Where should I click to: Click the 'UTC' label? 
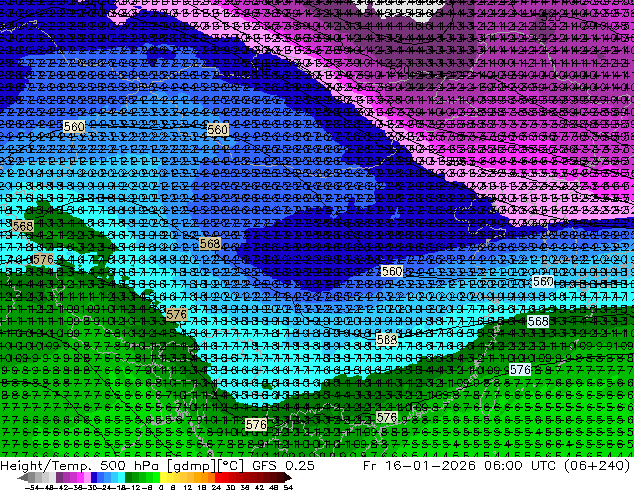click(543, 466)
